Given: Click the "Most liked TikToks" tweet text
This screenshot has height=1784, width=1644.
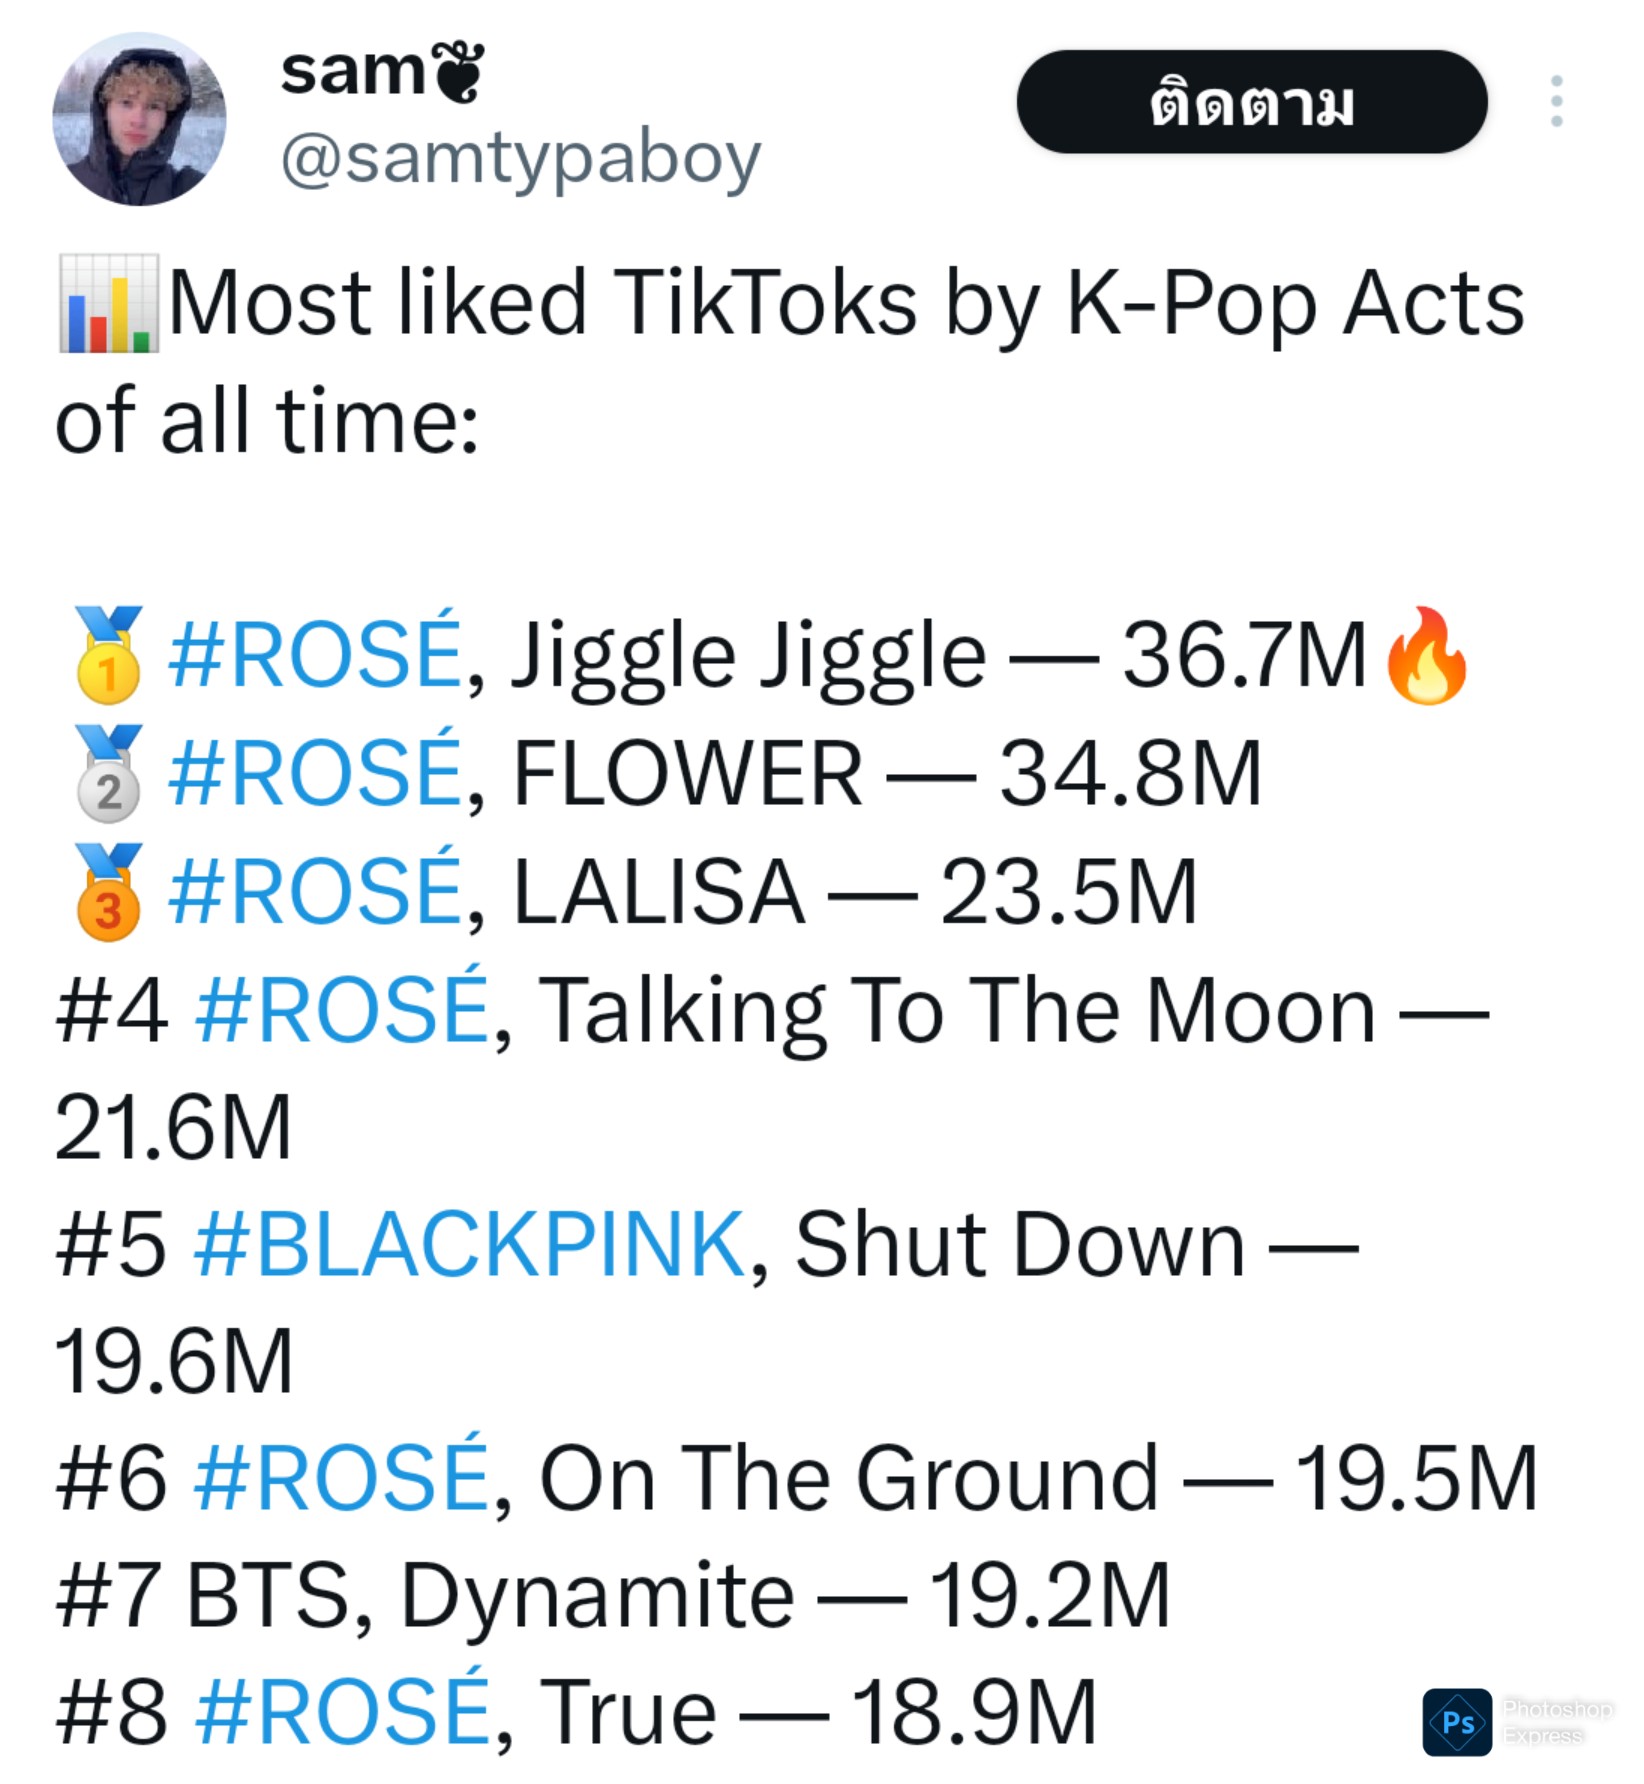Looking at the screenshot, I should click(845, 304).
